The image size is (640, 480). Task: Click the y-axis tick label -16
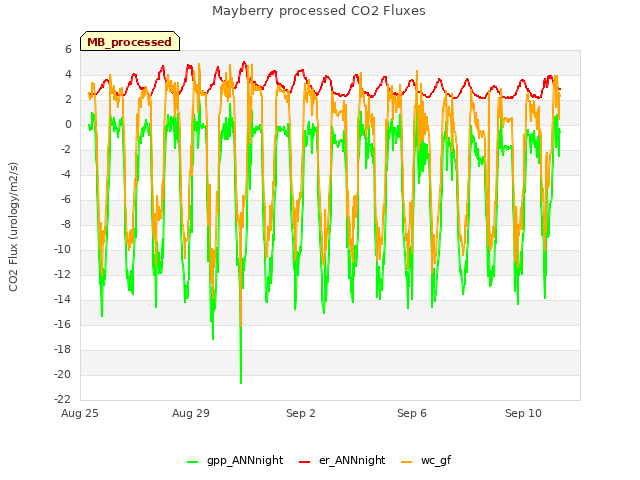tap(63, 324)
